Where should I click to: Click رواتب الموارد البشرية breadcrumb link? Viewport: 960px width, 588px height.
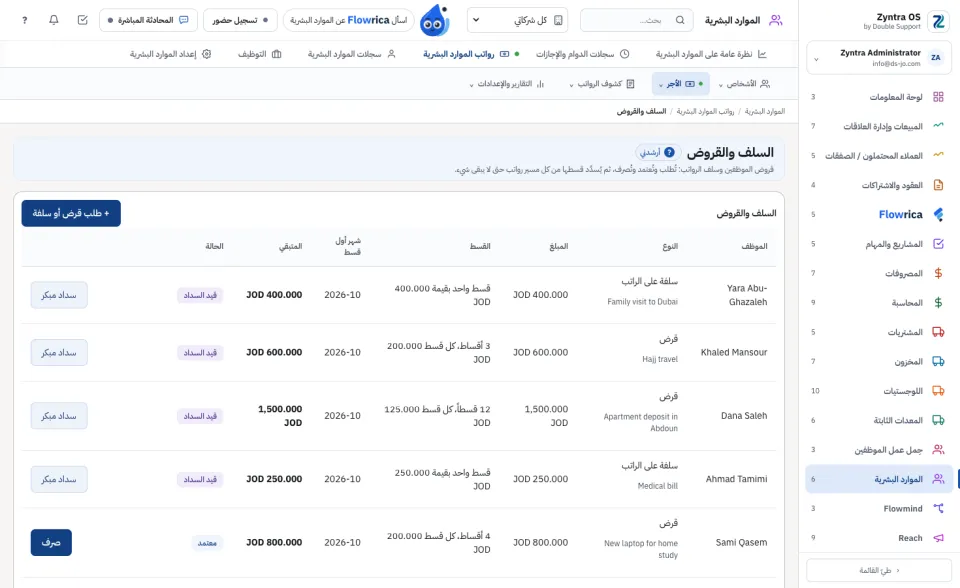[x=705, y=111]
